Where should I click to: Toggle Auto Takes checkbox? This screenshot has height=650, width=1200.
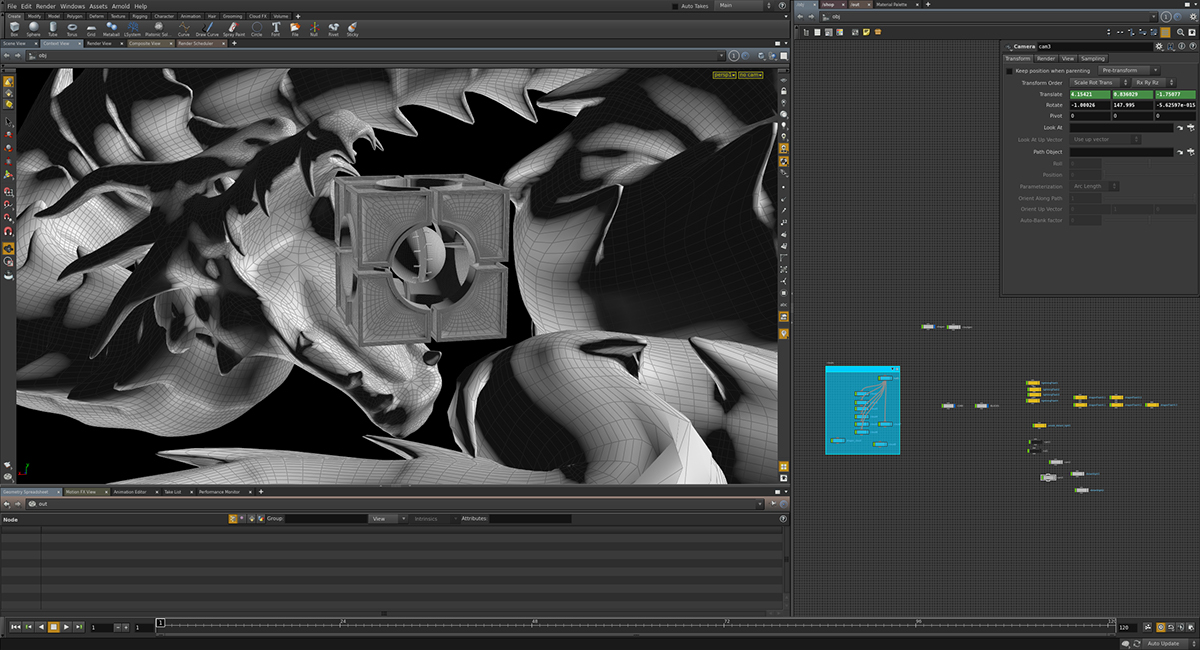[675, 6]
